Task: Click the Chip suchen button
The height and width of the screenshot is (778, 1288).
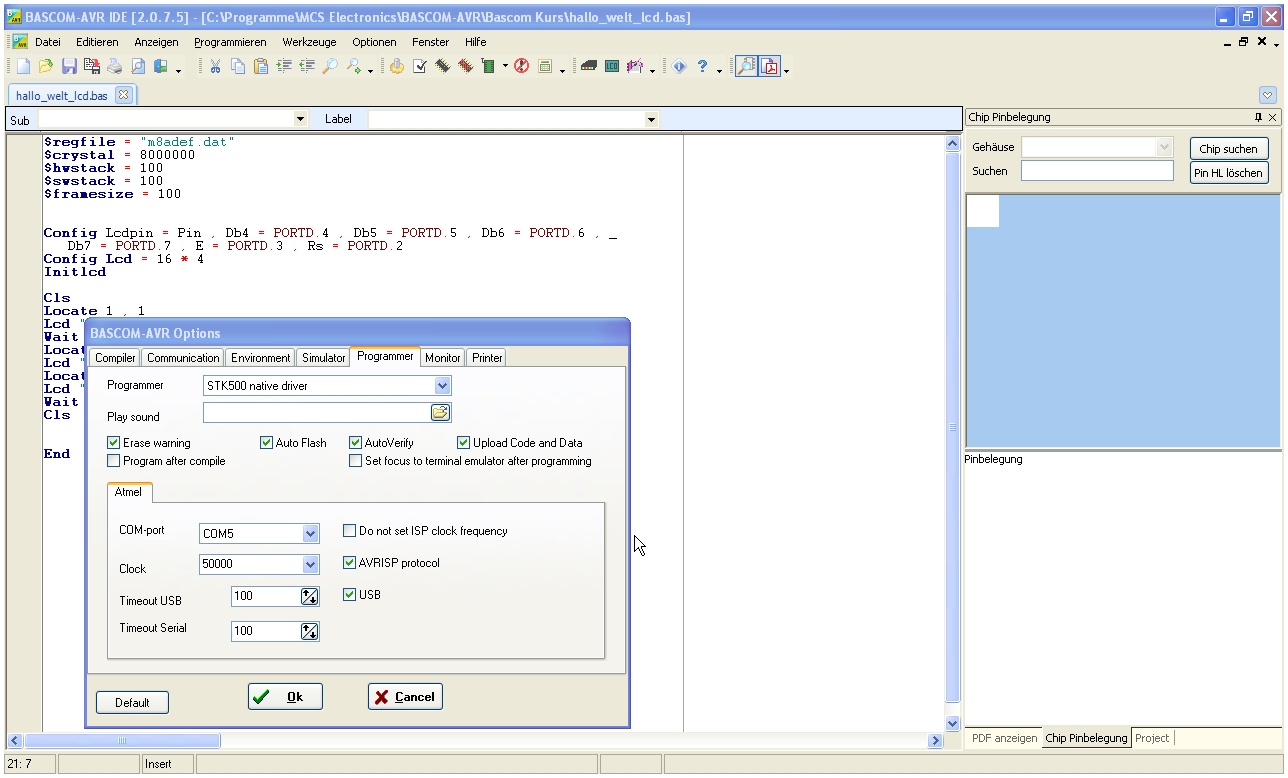Action: click(x=1229, y=149)
